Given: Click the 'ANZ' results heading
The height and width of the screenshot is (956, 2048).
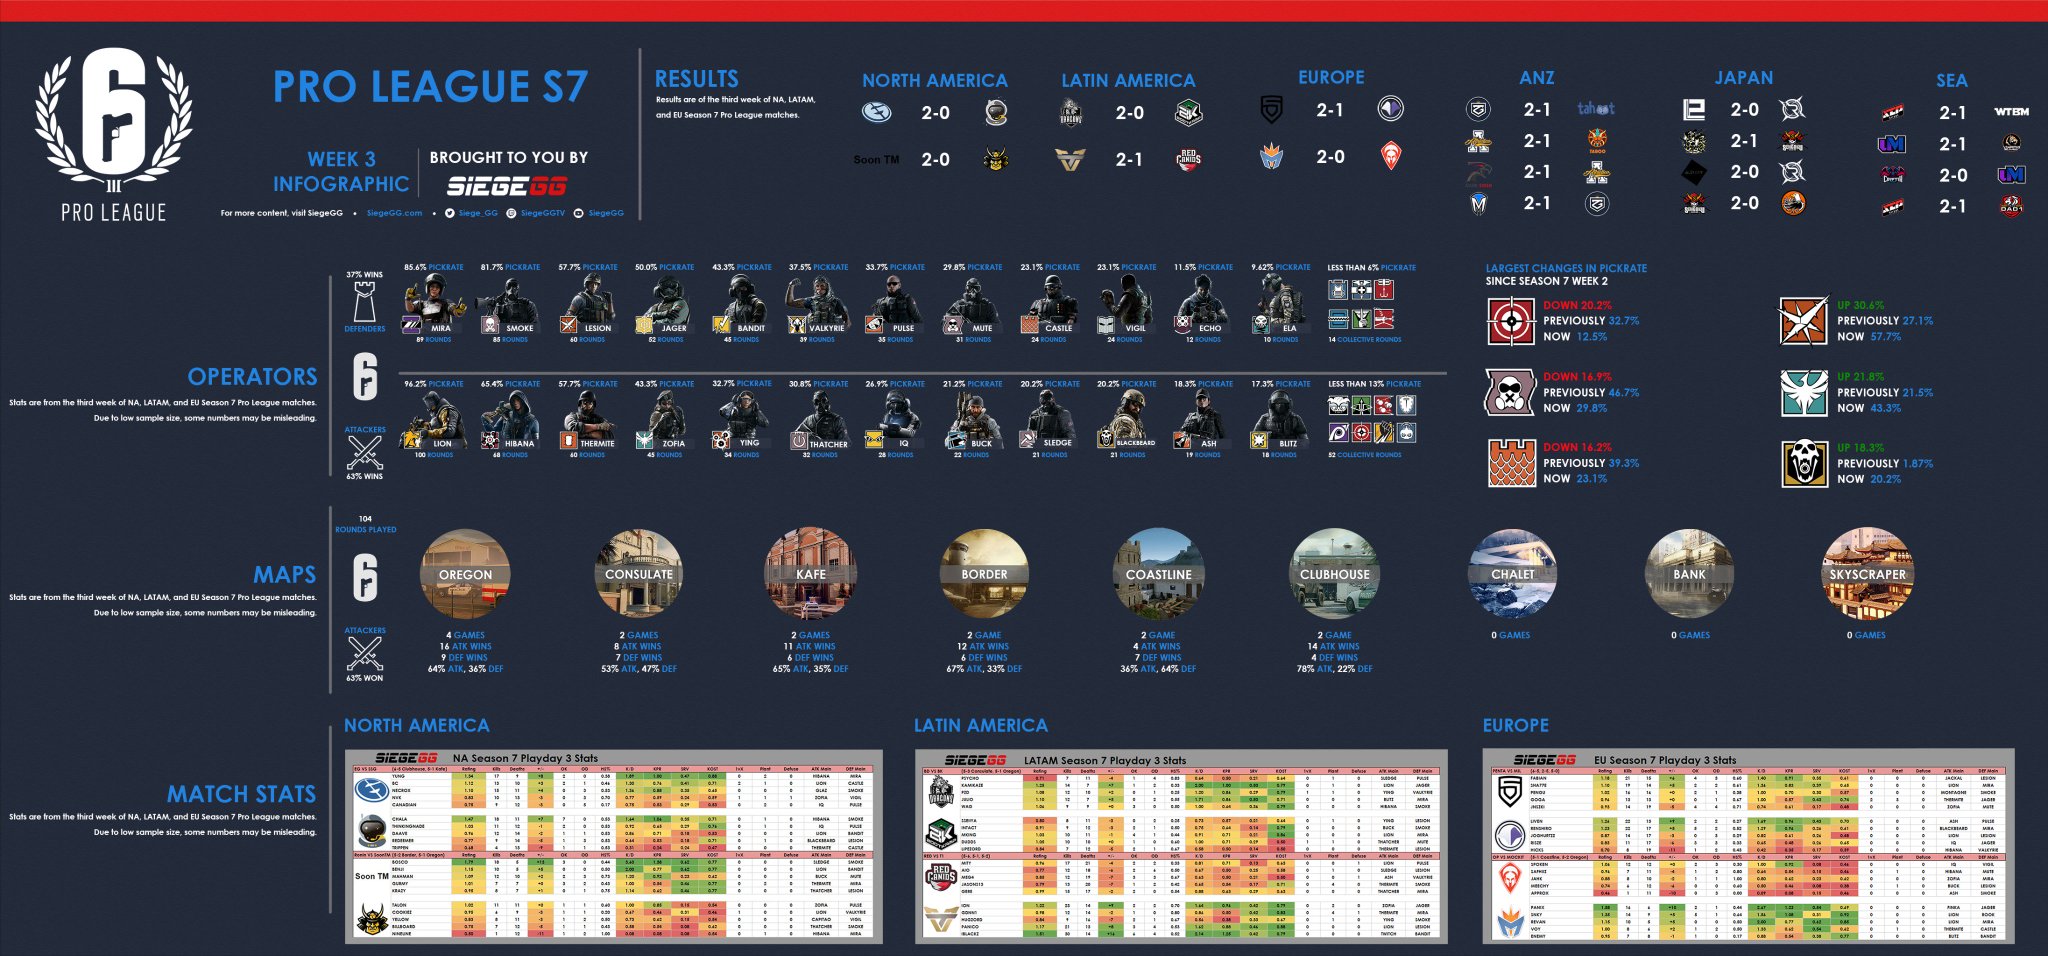Looking at the screenshot, I should [1537, 78].
